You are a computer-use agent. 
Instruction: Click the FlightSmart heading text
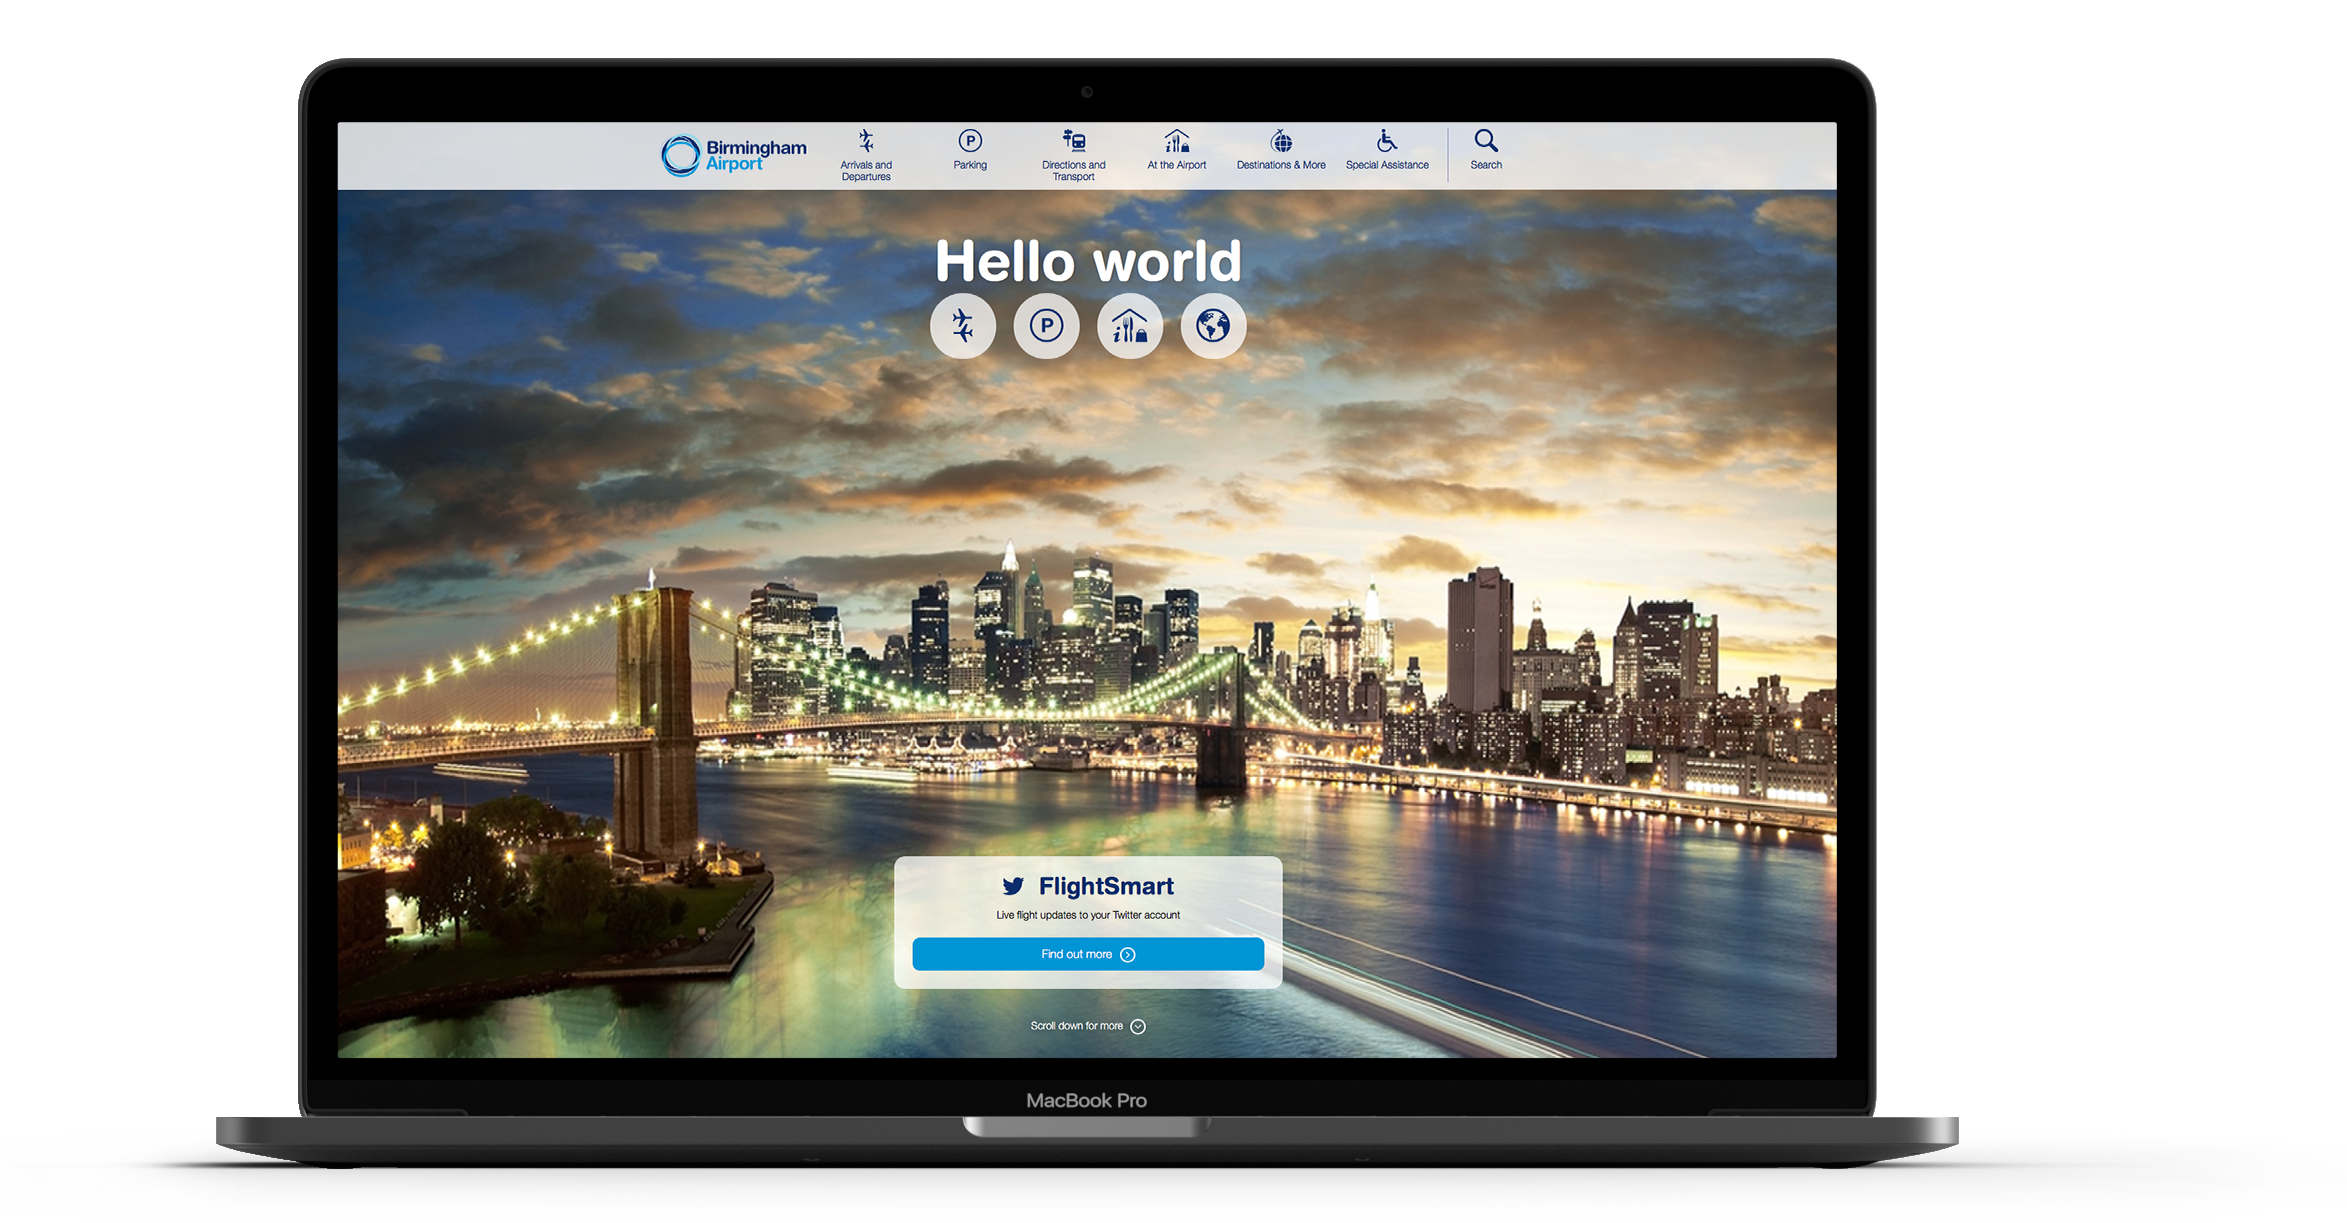[1106, 886]
